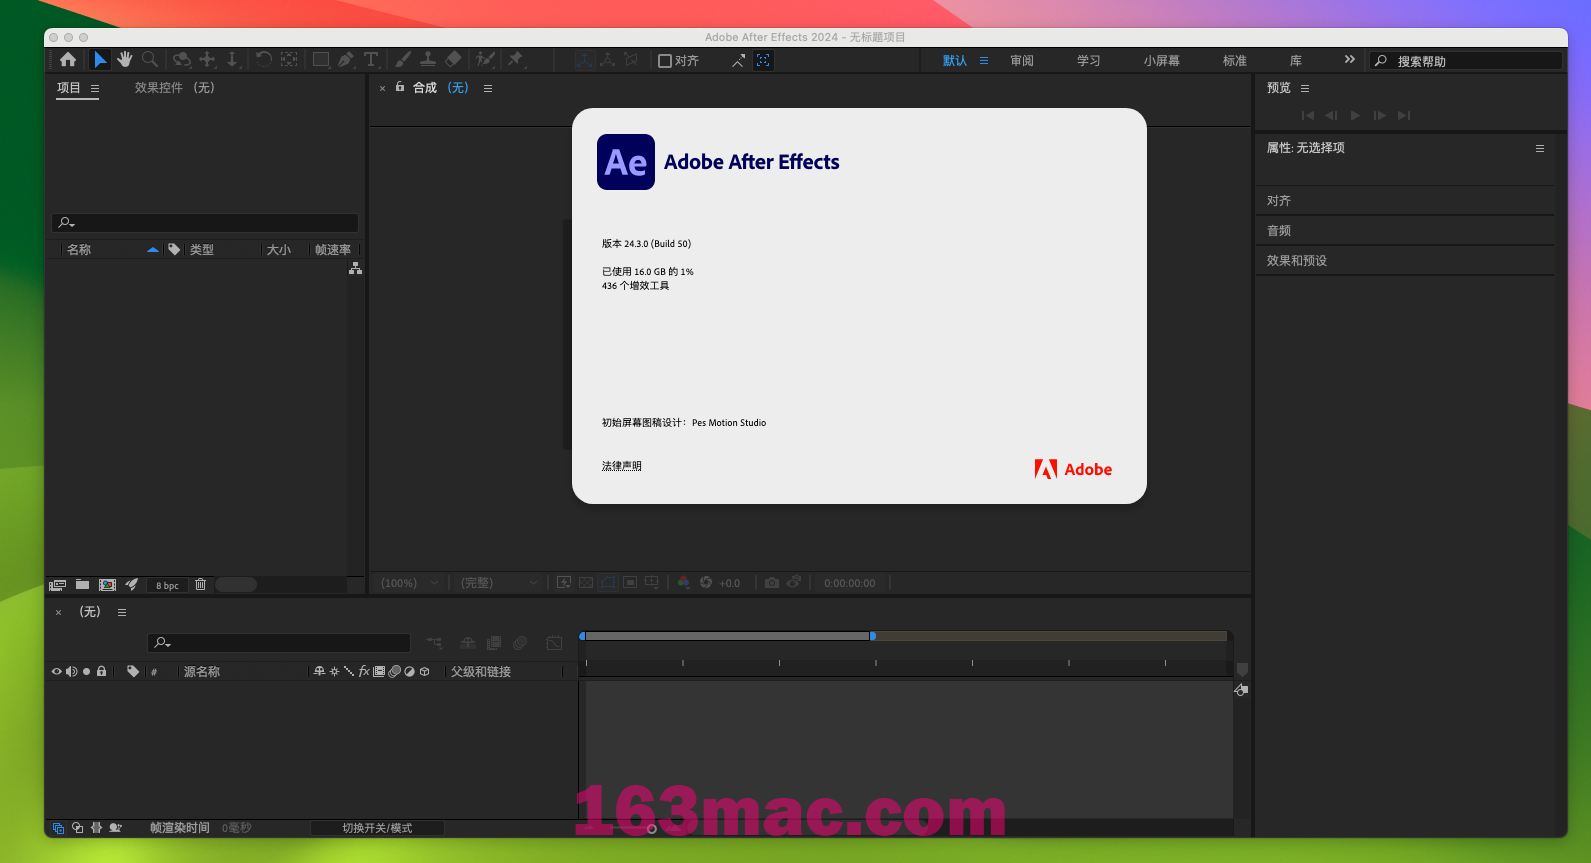The image size is (1591, 863).
Task: Select the Orbit camera tool
Action: 181,60
